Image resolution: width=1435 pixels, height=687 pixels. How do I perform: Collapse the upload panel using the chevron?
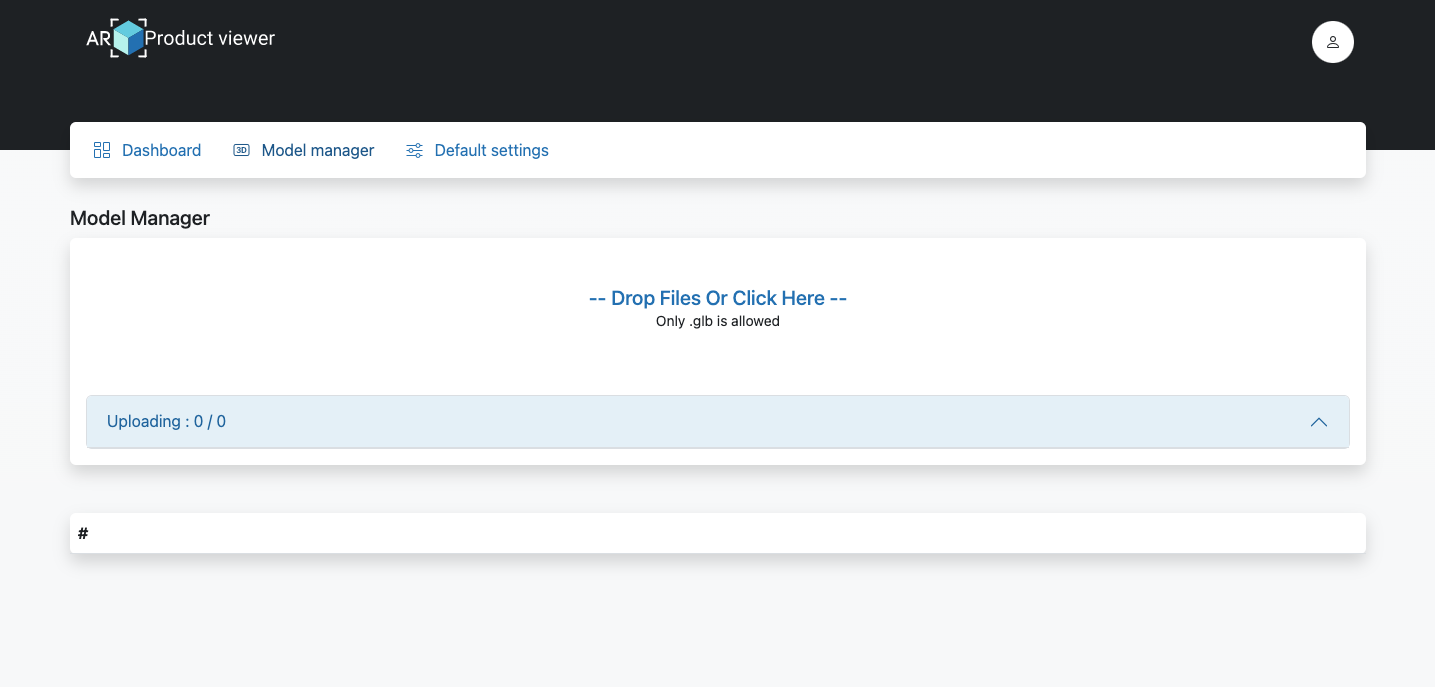(1318, 422)
